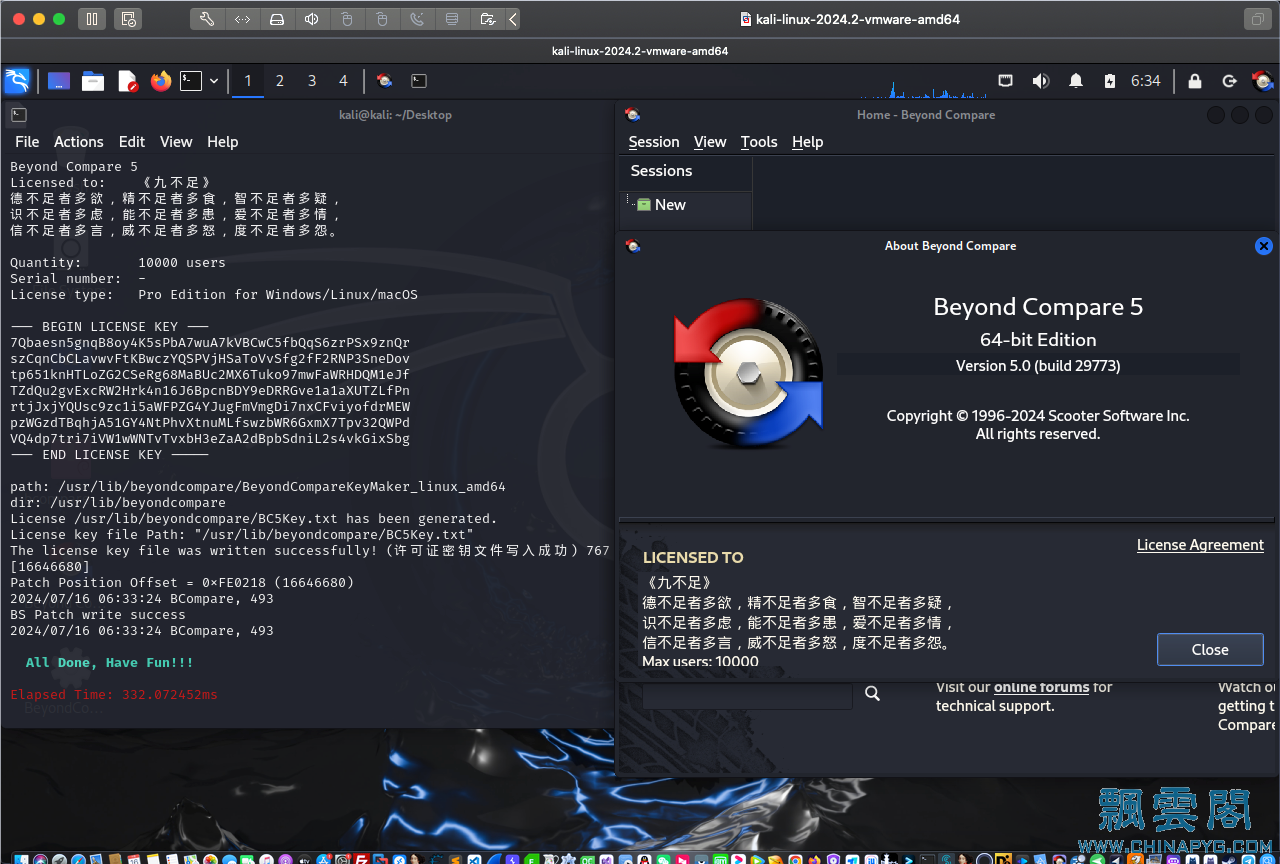Viewport: 1280px width, 864px height.
Task: Switch to workspace 2
Action: (x=280, y=81)
